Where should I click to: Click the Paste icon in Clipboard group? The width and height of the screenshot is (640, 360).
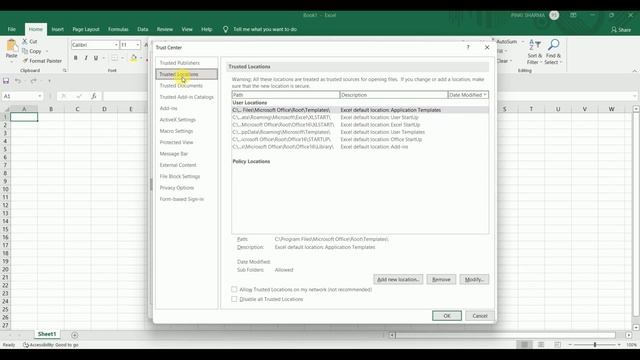pyautogui.click(x=11, y=46)
